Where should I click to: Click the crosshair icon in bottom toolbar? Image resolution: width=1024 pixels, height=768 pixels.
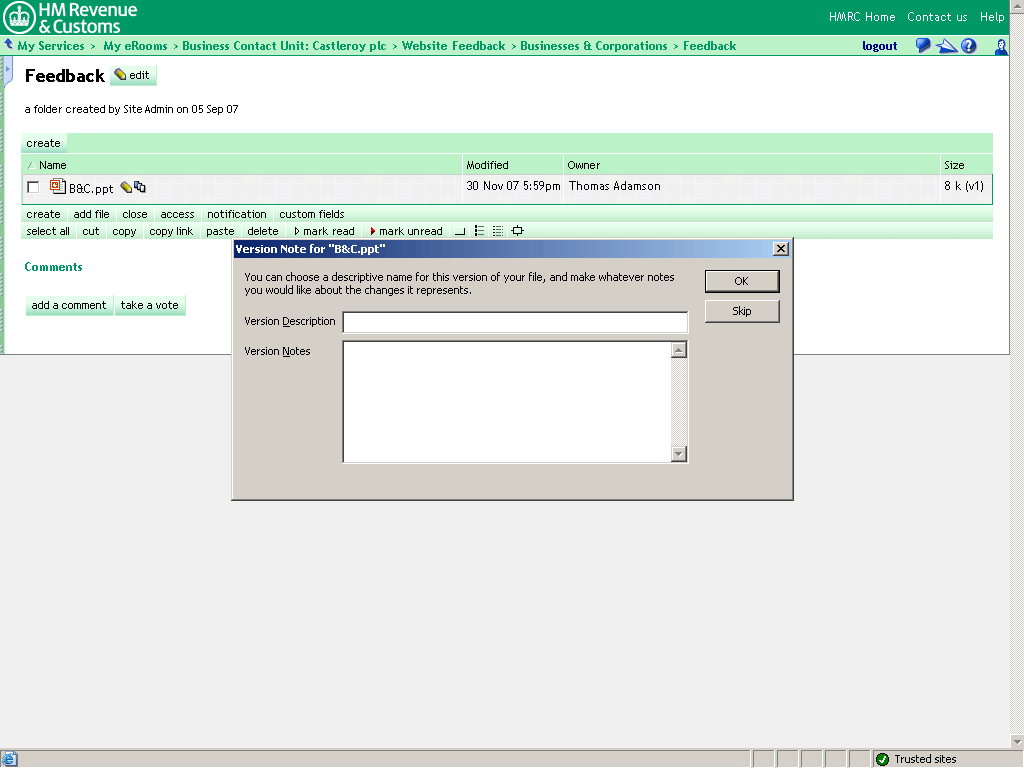(517, 231)
